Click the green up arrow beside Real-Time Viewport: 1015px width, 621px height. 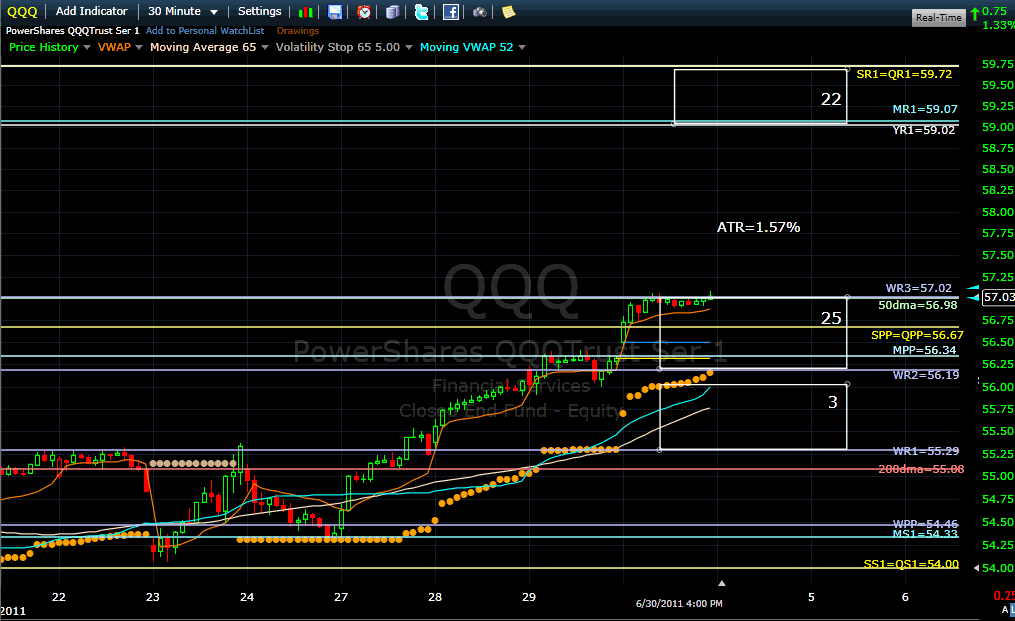click(975, 13)
